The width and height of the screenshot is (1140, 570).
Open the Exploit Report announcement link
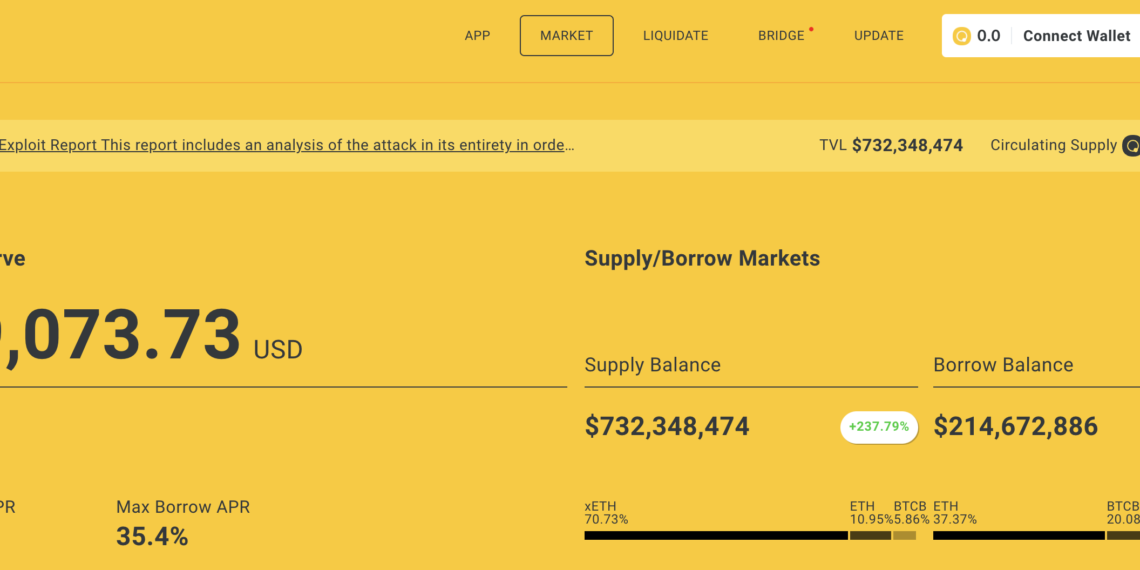point(286,145)
